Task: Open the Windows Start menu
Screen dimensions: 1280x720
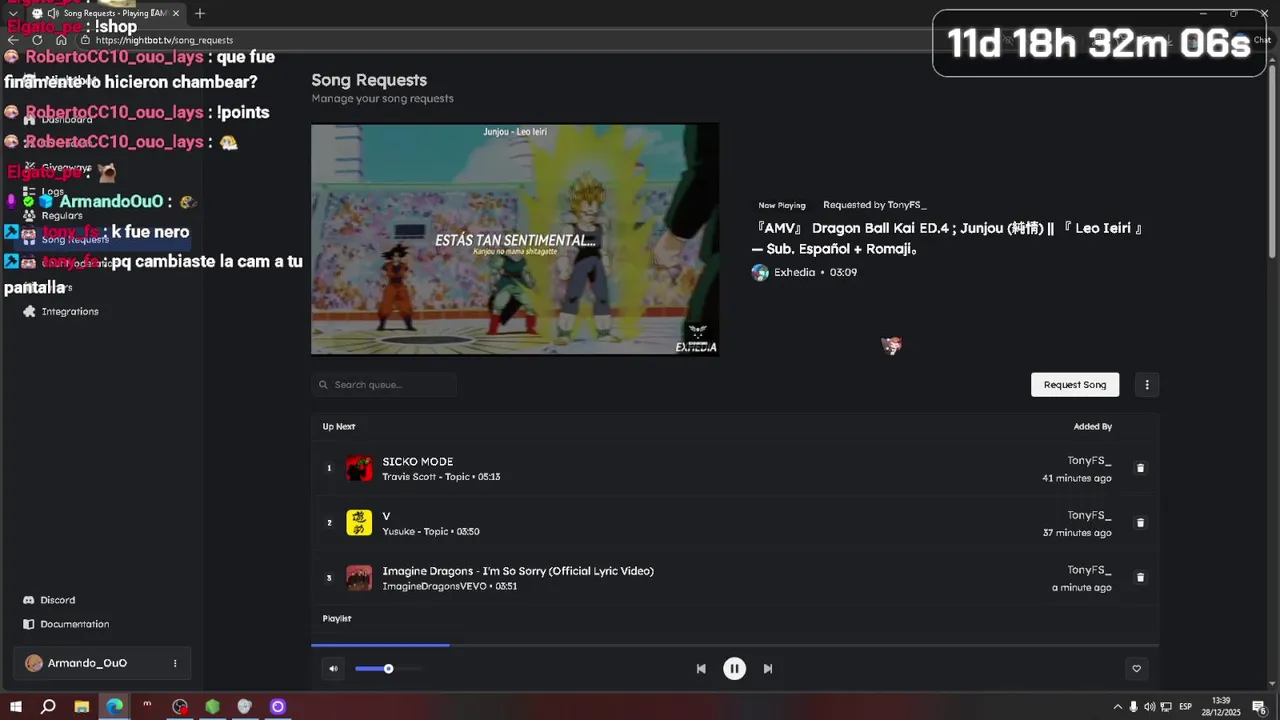Action: click(x=15, y=707)
